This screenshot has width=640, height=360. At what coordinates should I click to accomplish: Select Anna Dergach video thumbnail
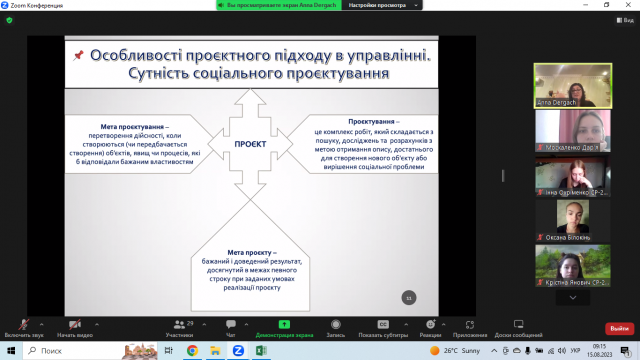[573, 86]
